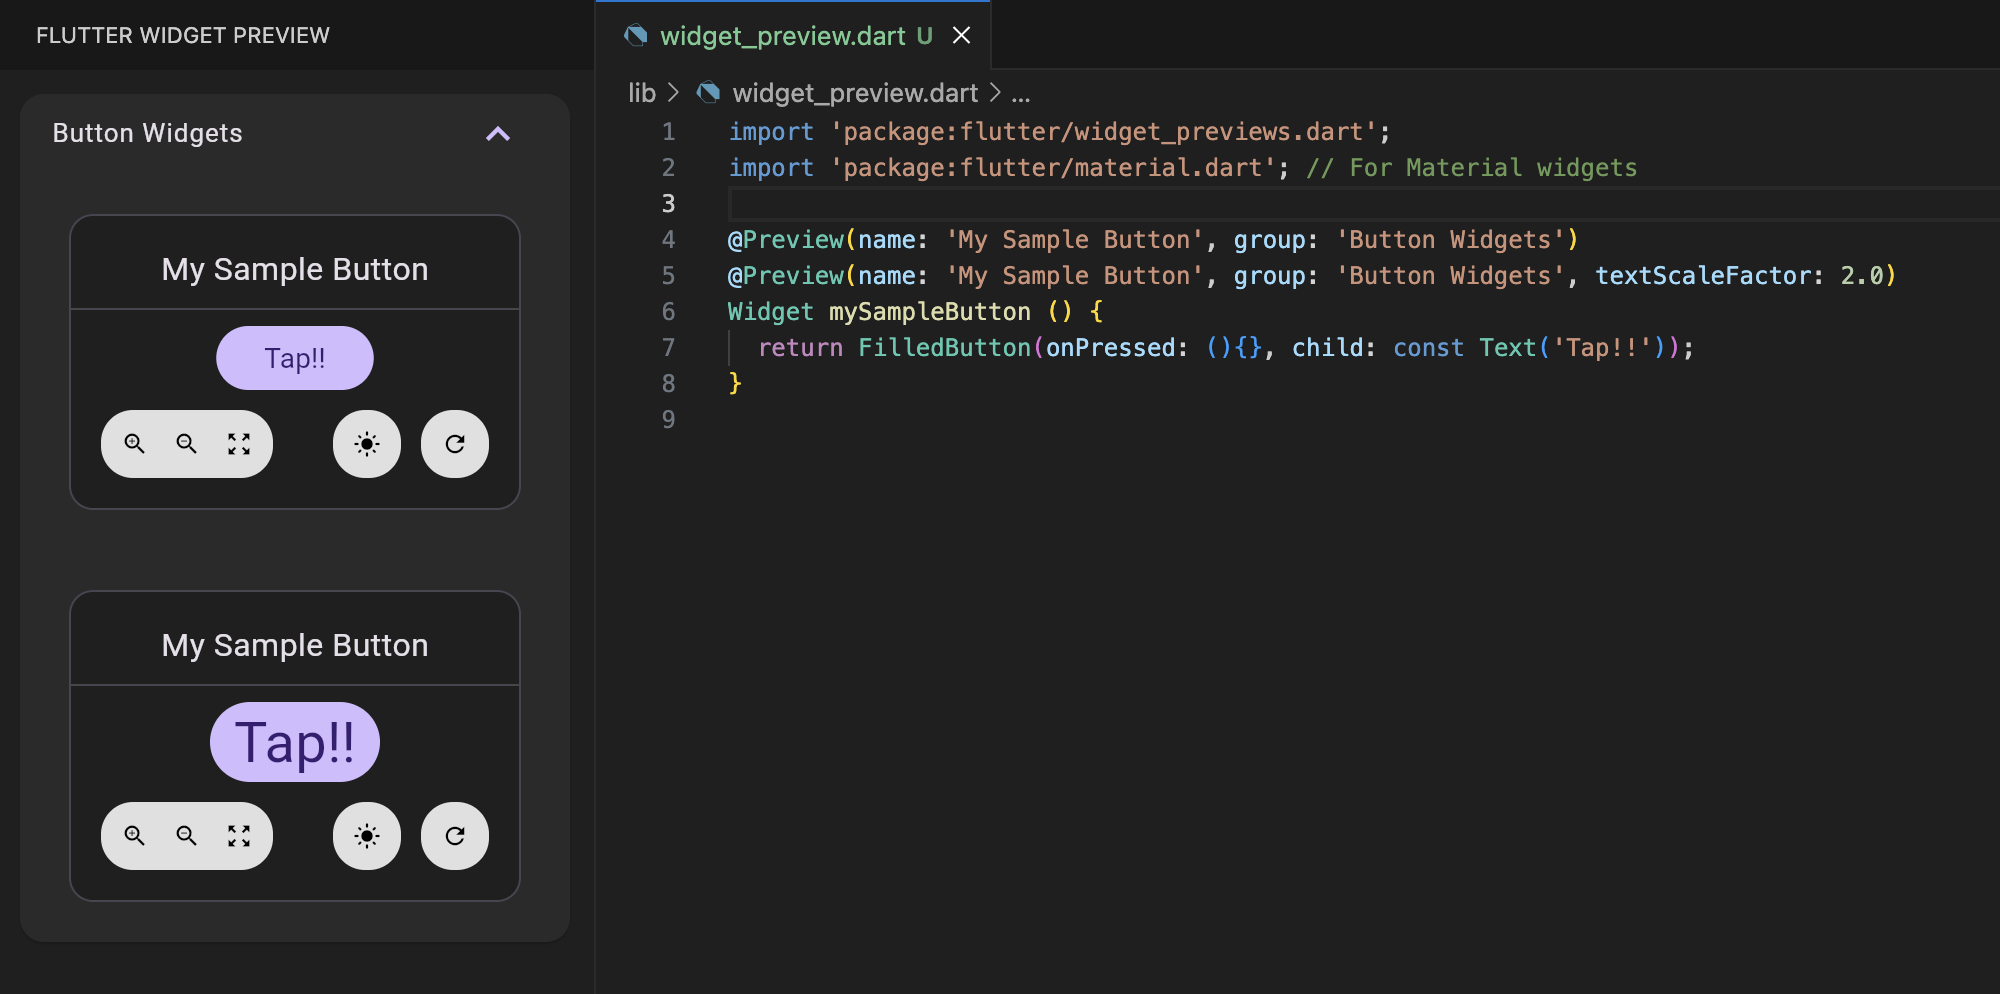
Task: Click line number 4 in the gutter
Action: click(668, 240)
